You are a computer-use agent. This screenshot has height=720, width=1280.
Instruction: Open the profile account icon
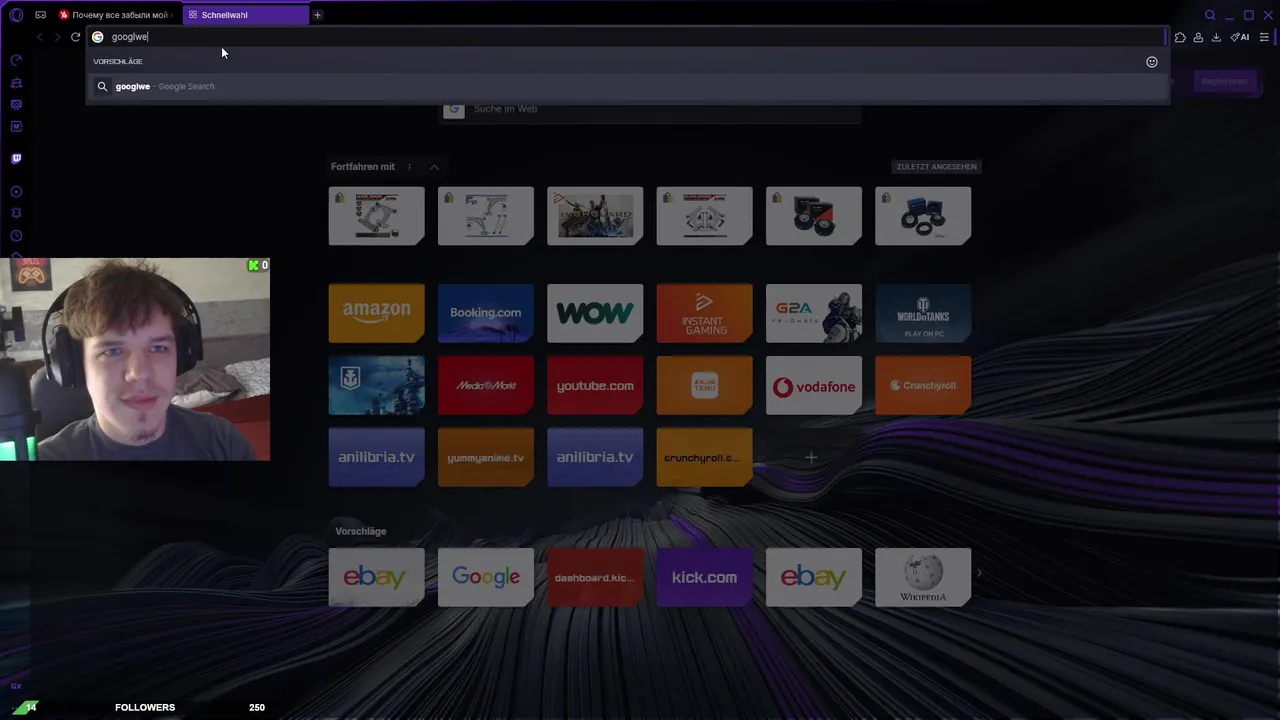(x=1198, y=37)
